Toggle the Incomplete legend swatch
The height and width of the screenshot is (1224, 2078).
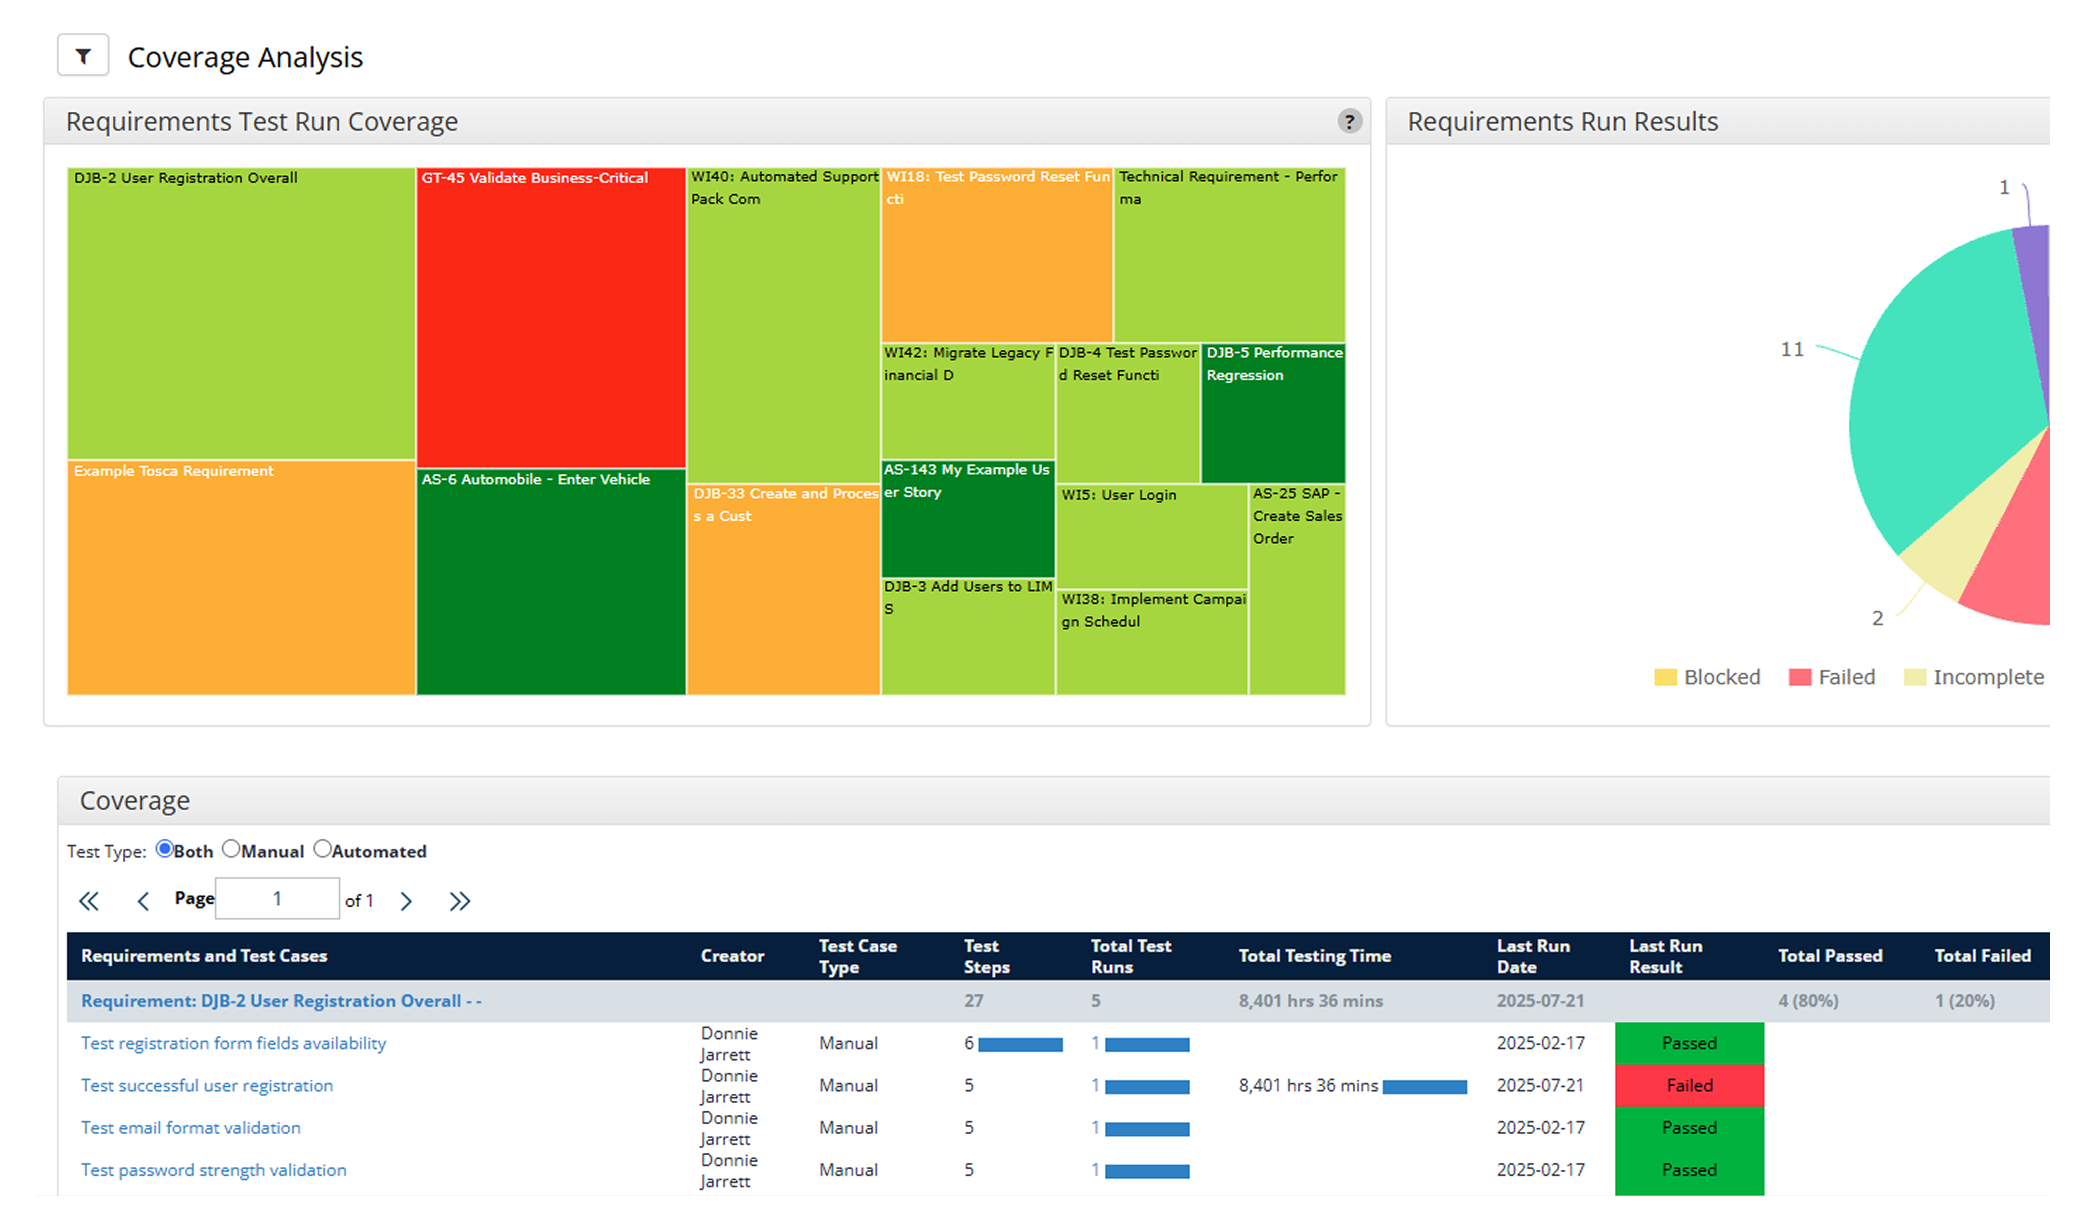click(1914, 677)
